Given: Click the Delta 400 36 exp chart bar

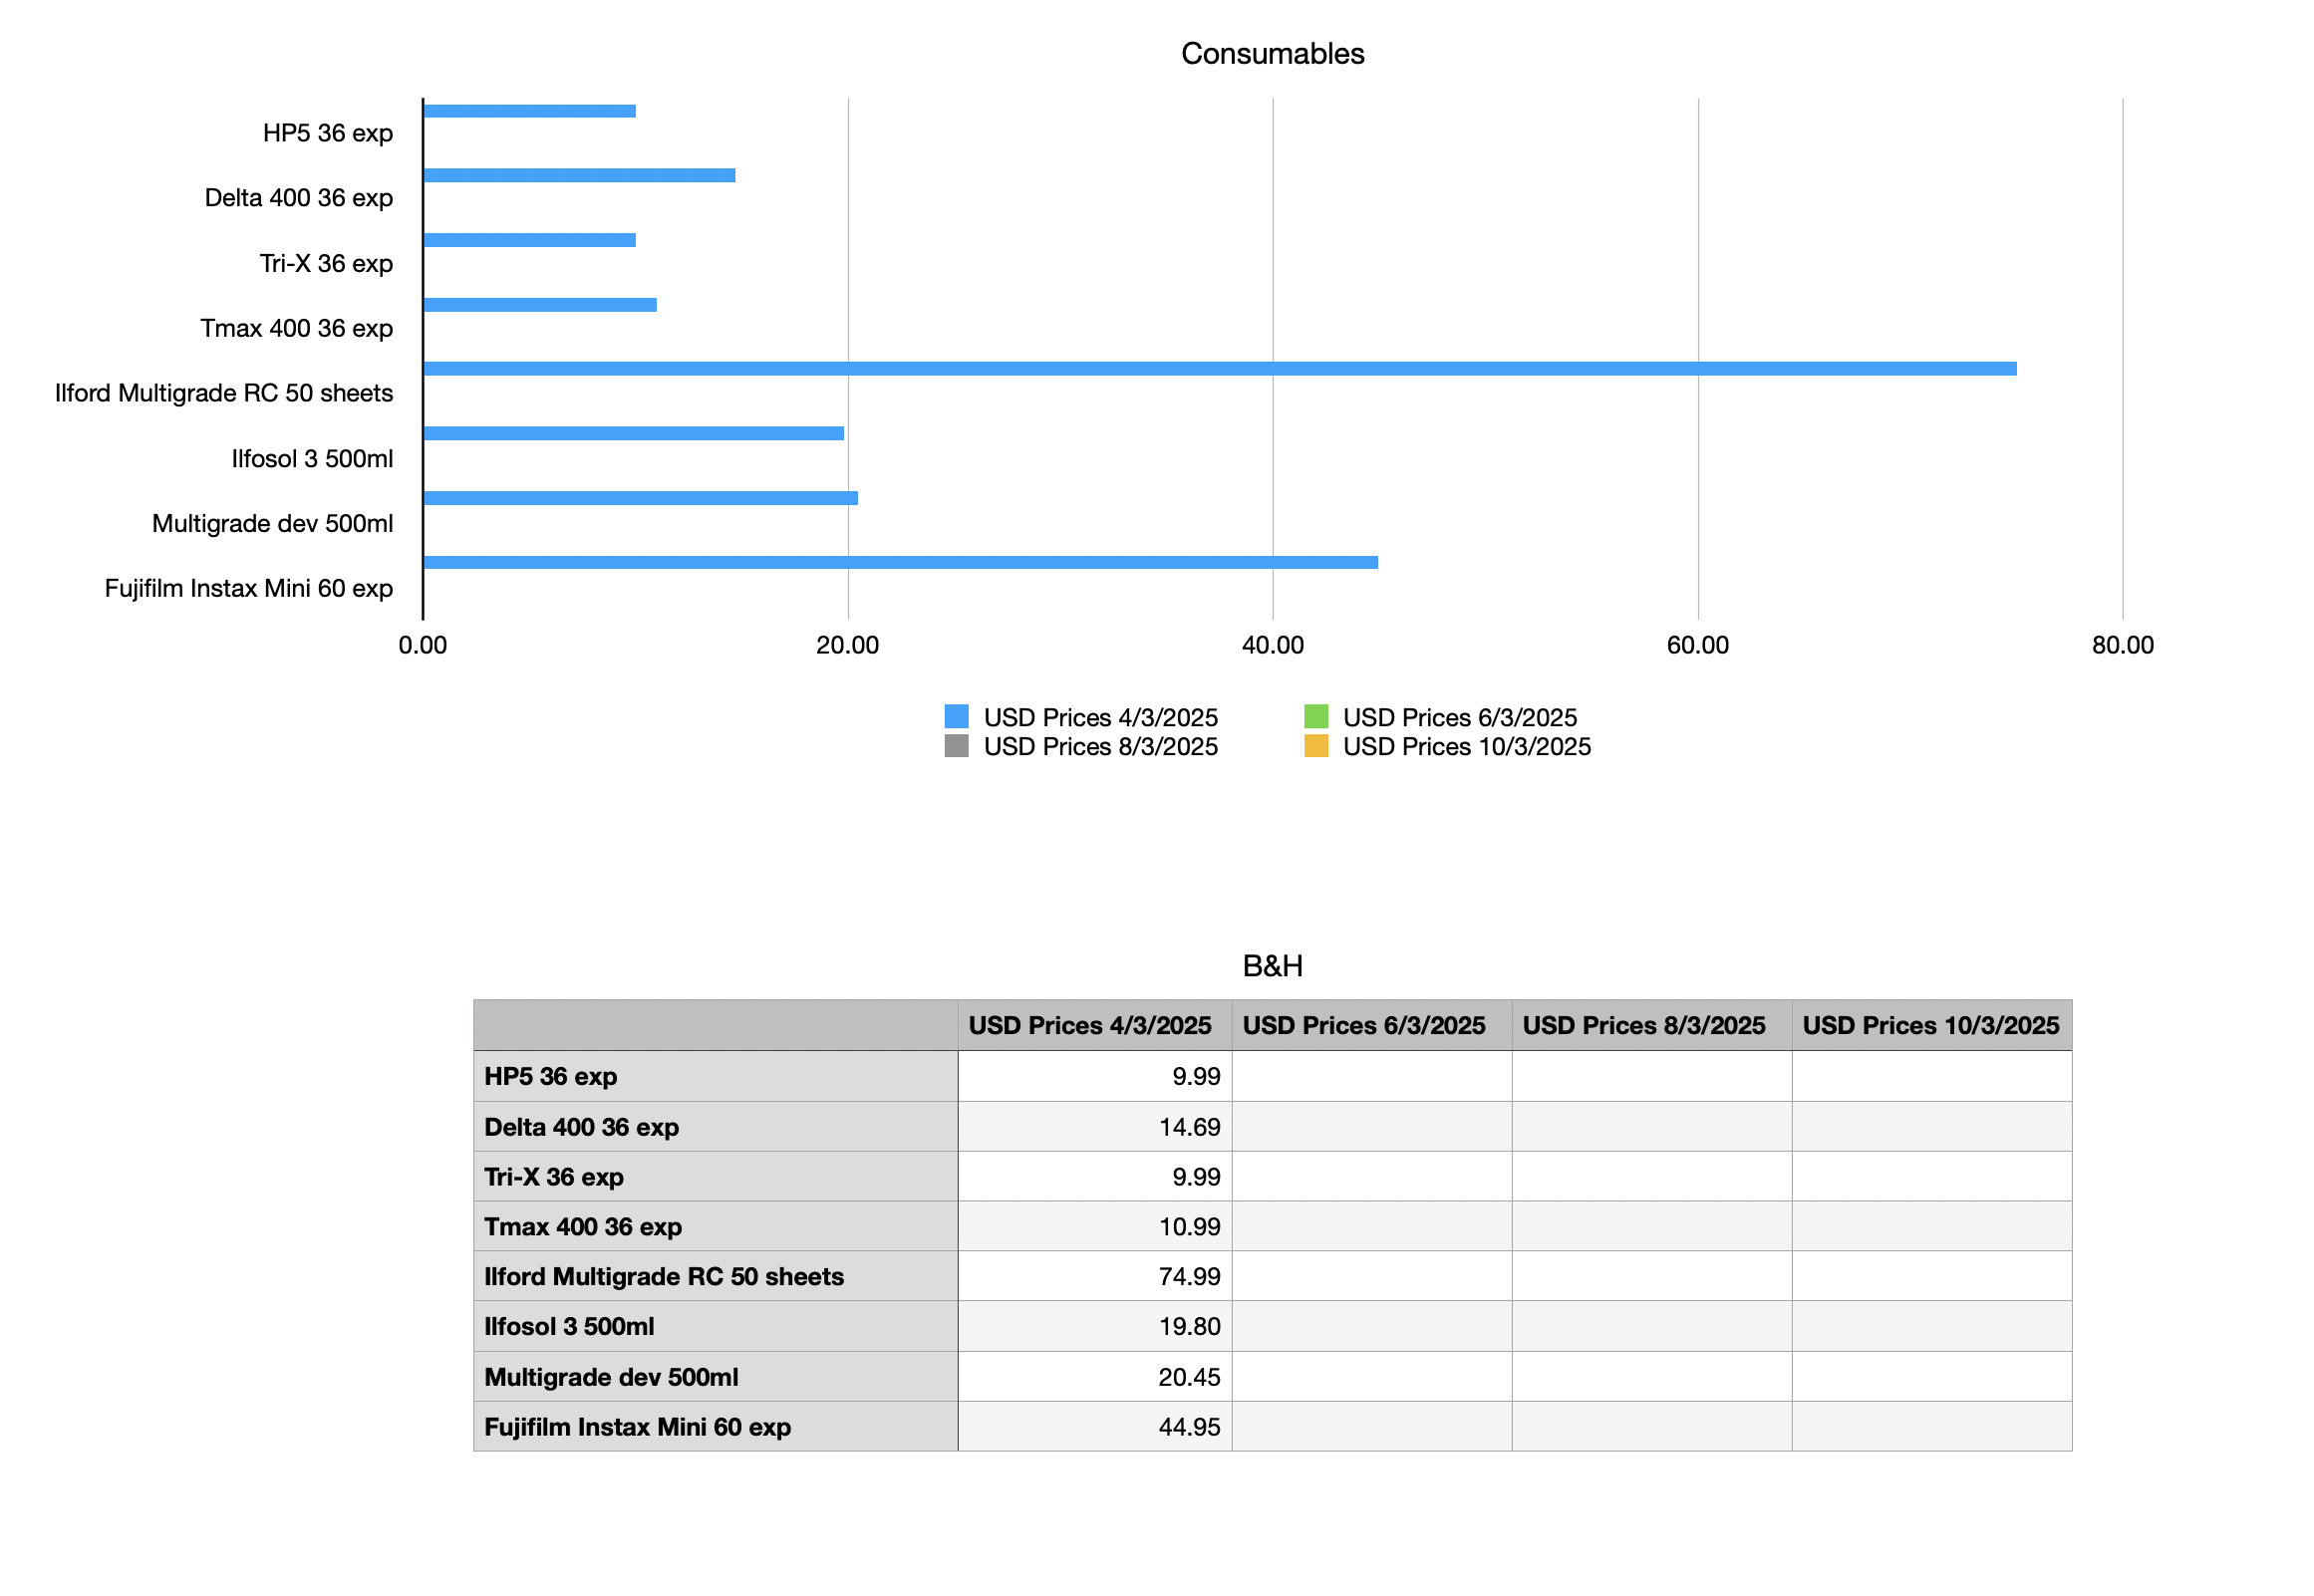Looking at the screenshot, I should pos(579,176).
